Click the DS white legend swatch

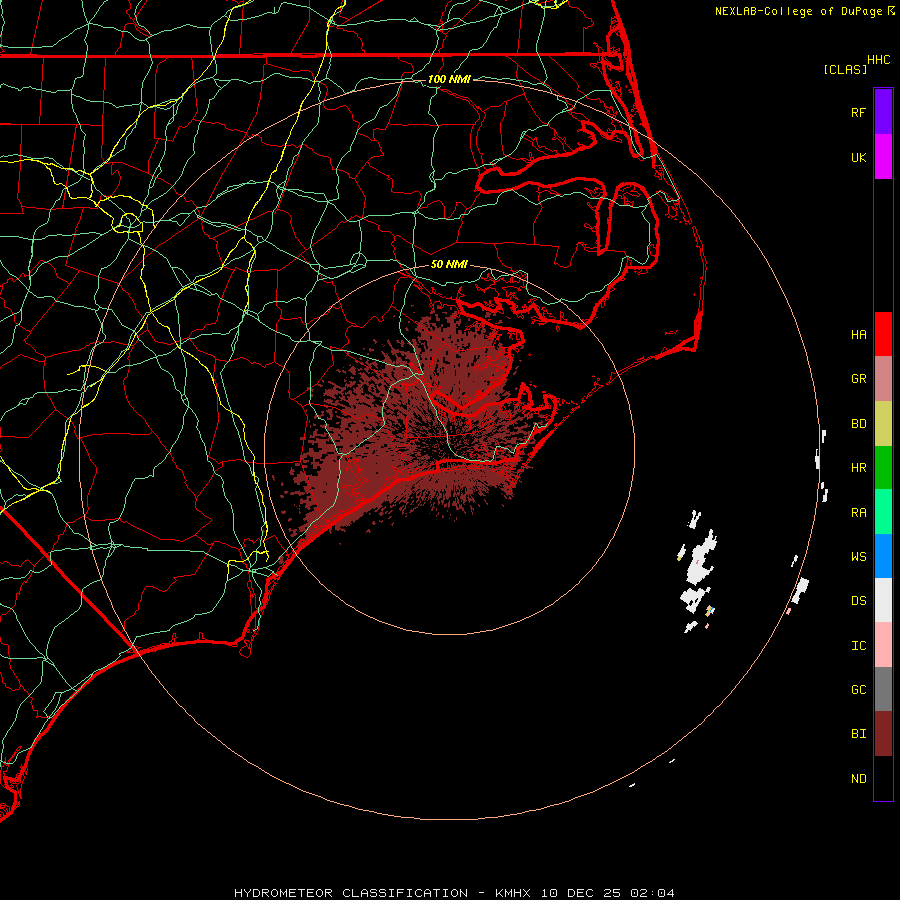(x=883, y=600)
